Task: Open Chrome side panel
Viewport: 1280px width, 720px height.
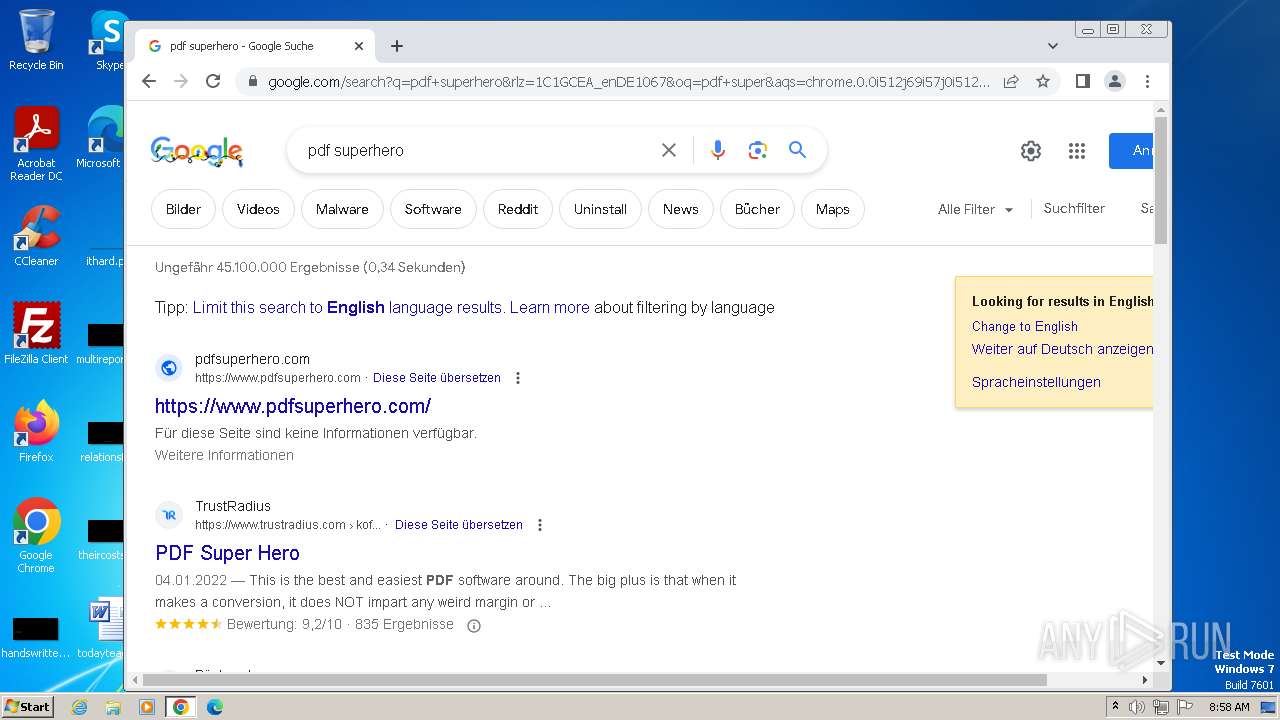Action: (x=1082, y=81)
